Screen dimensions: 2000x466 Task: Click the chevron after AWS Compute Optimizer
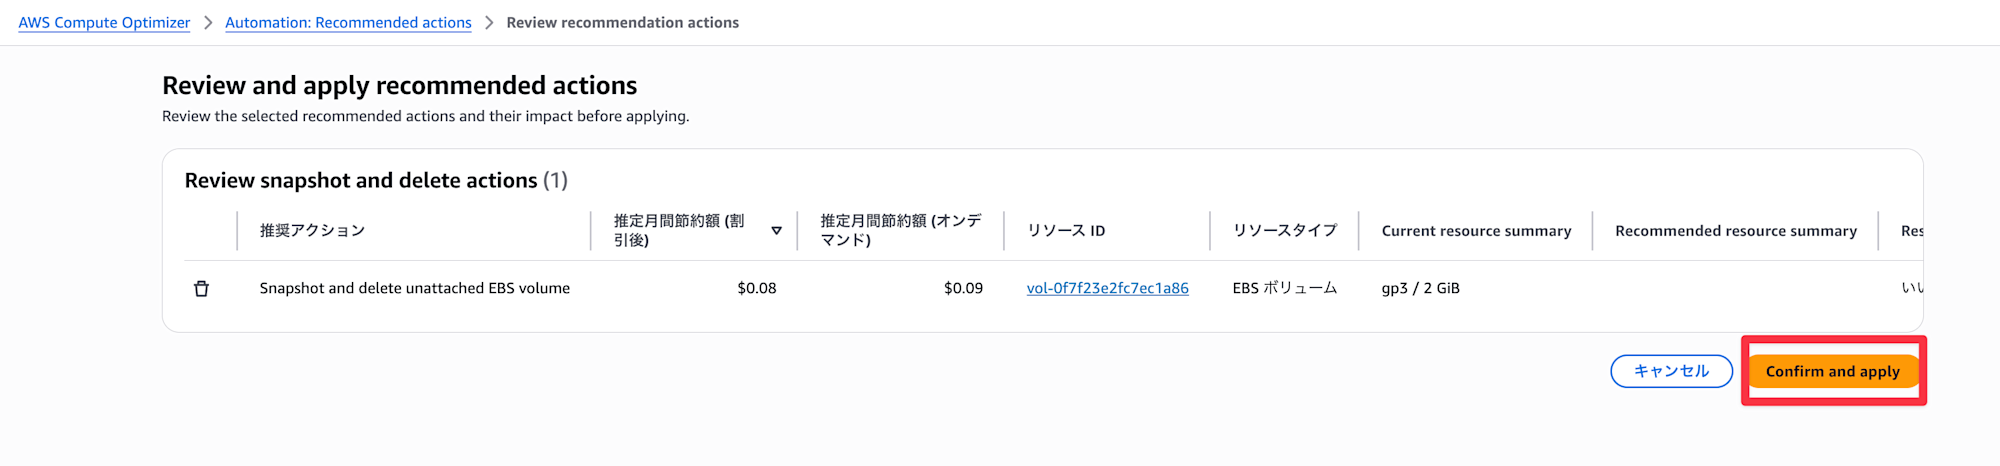208,23
